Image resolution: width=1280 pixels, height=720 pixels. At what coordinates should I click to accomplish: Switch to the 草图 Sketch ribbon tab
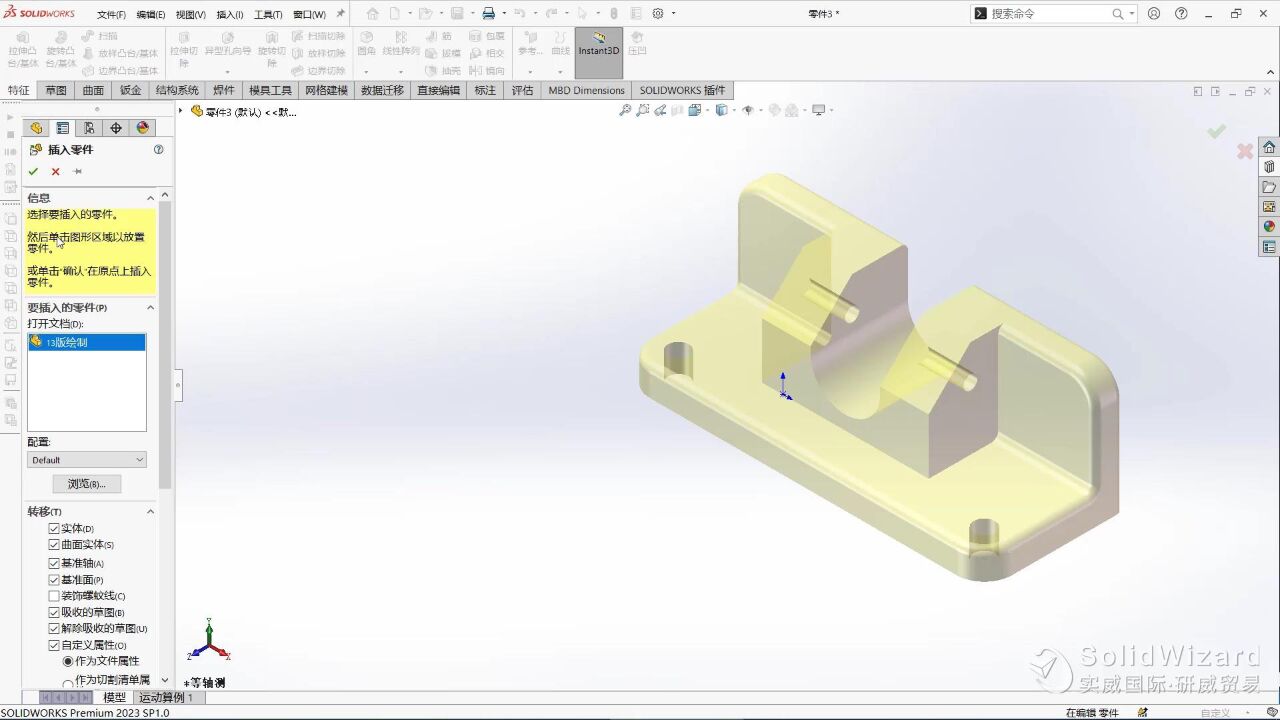(x=54, y=90)
